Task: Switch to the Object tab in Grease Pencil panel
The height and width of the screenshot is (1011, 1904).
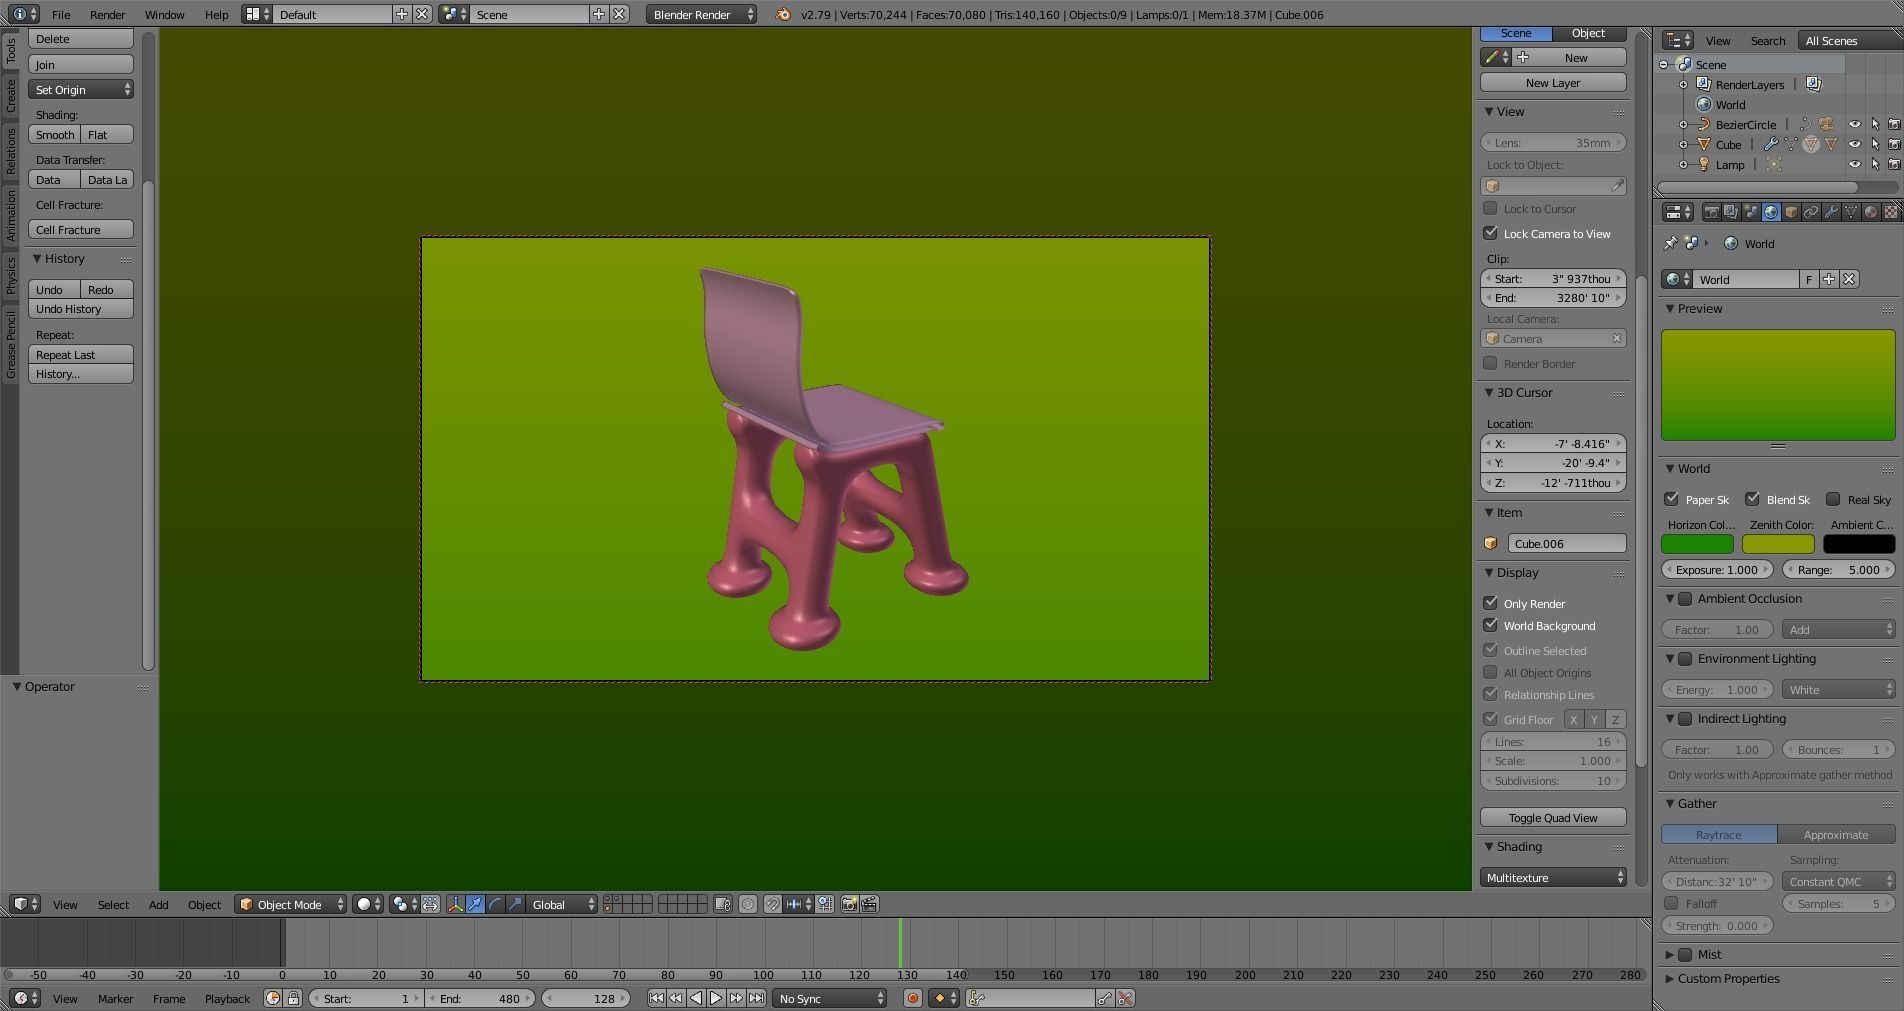Action: [1588, 33]
